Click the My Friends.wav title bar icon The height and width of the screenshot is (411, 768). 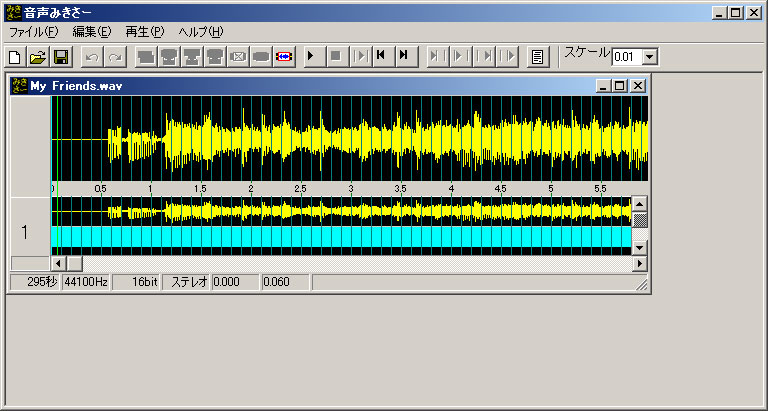coord(20,86)
